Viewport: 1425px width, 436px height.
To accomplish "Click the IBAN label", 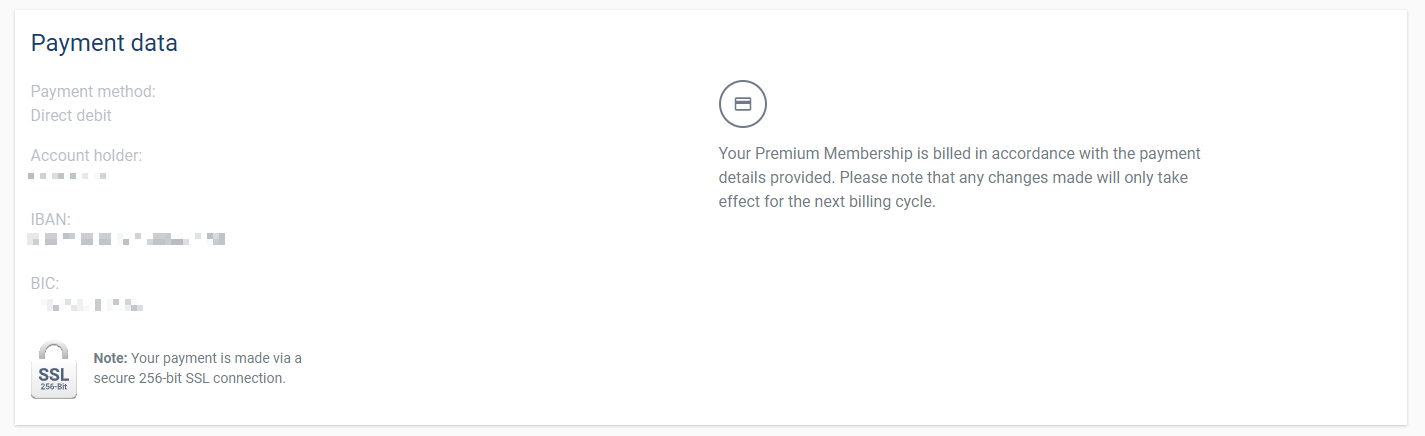I will pyautogui.click(x=50, y=219).
